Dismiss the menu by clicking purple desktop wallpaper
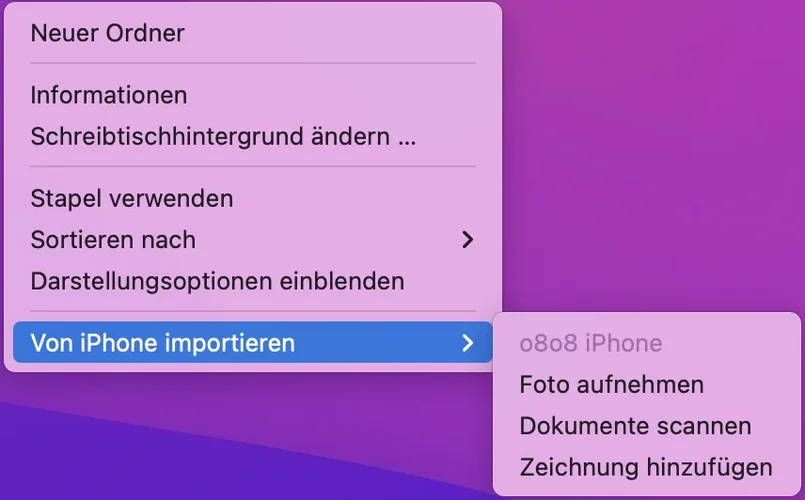This screenshot has height=500, width=805. 652,154
